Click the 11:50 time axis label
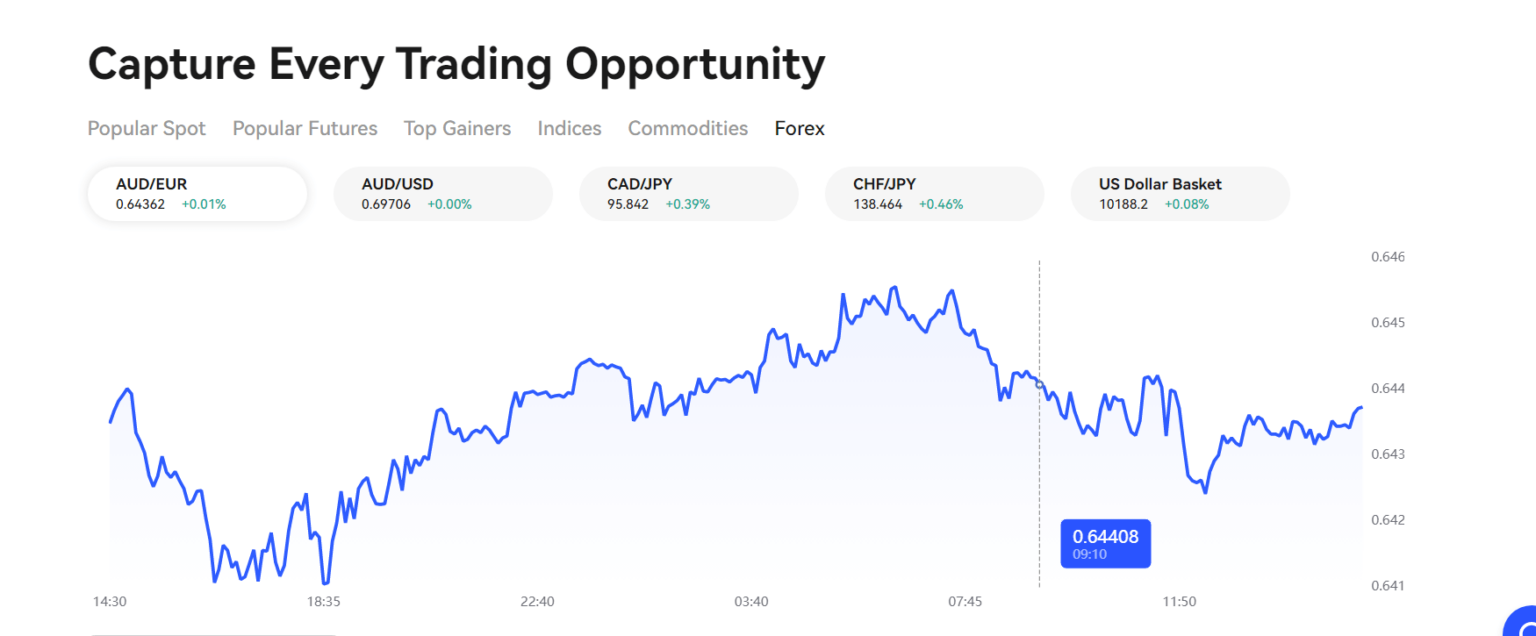Image resolution: width=1536 pixels, height=636 pixels. point(1179,601)
